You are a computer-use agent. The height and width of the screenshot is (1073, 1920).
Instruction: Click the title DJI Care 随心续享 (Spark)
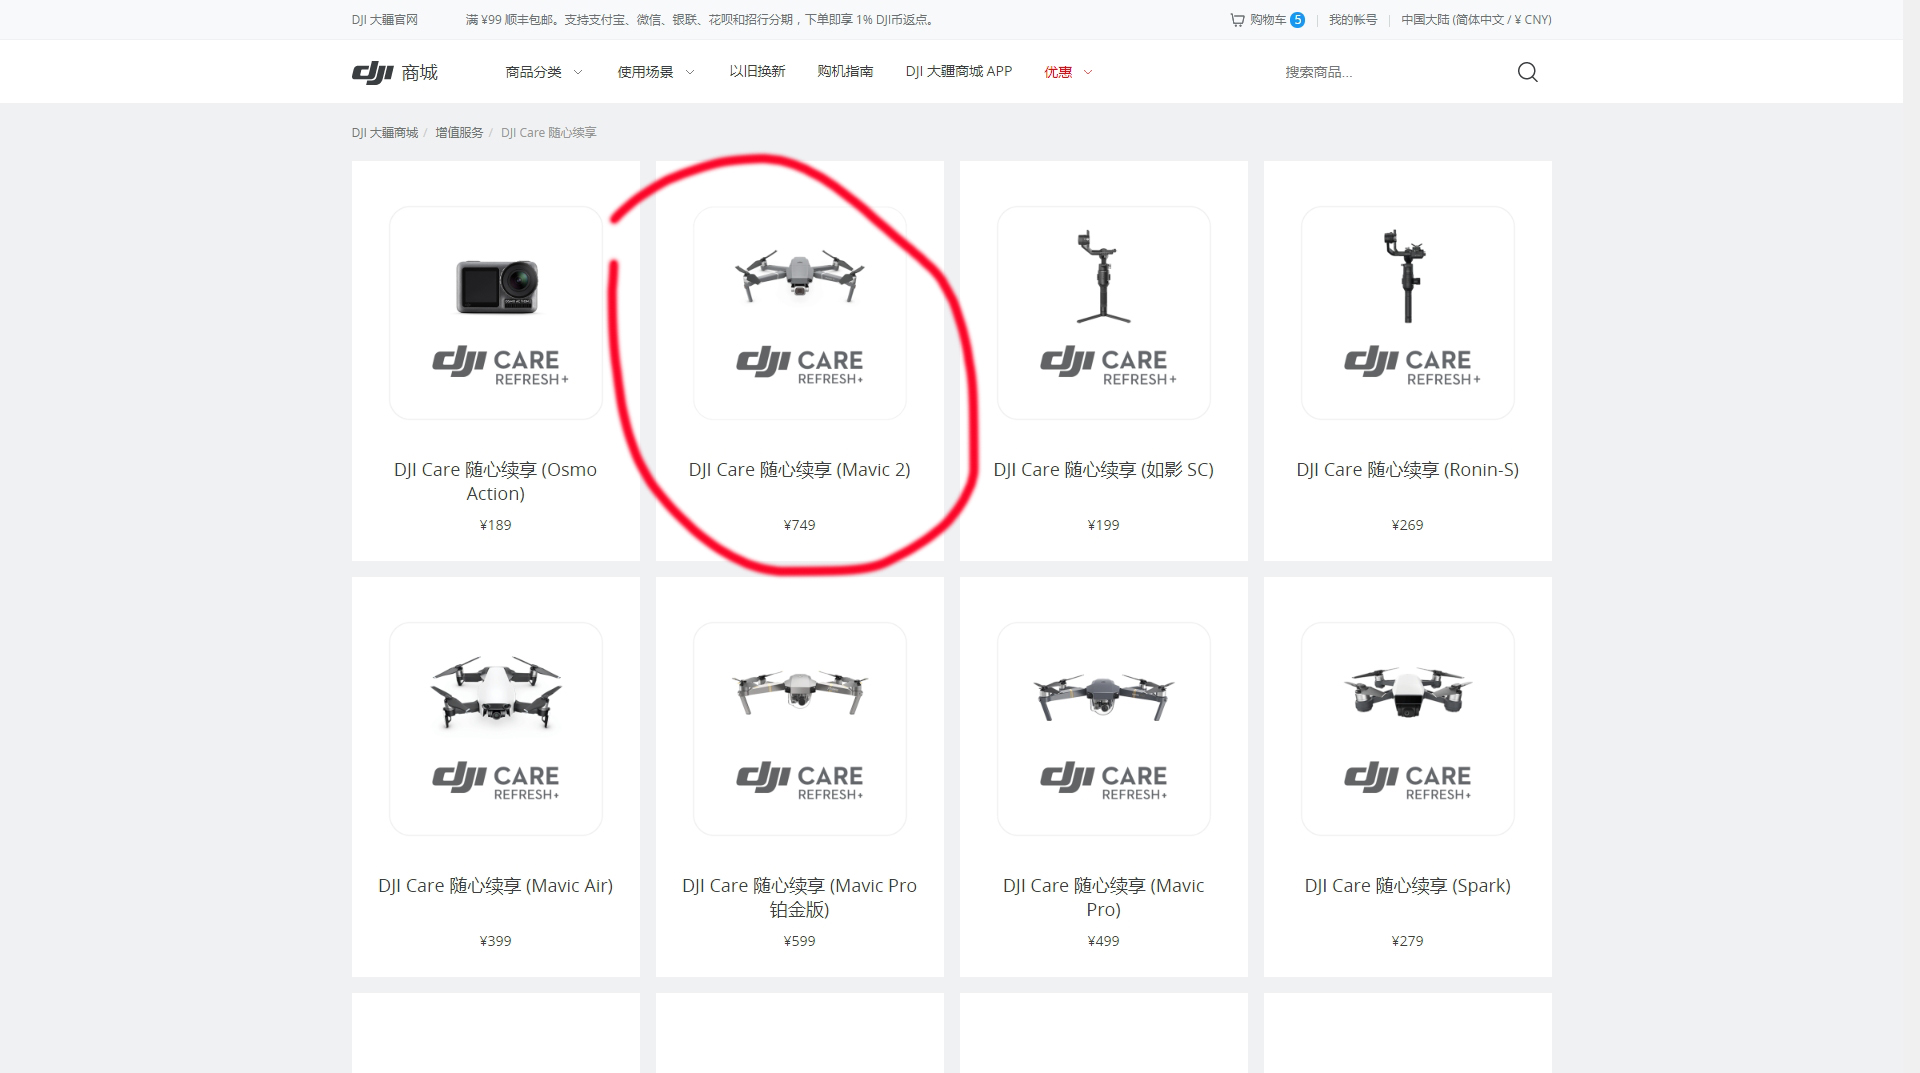pyautogui.click(x=1408, y=885)
